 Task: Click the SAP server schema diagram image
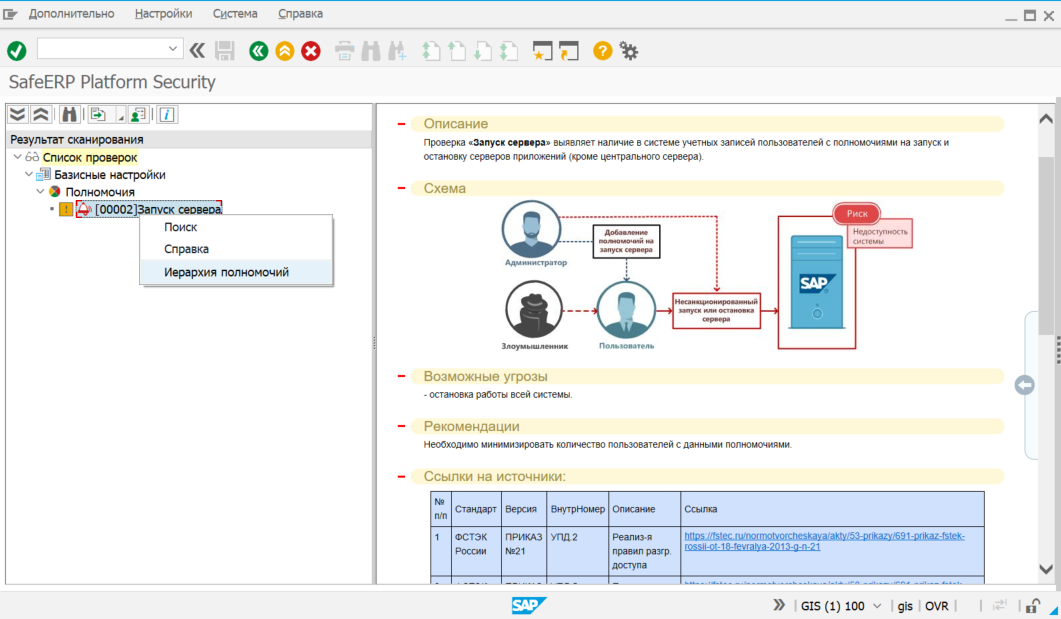[x=707, y=276]
